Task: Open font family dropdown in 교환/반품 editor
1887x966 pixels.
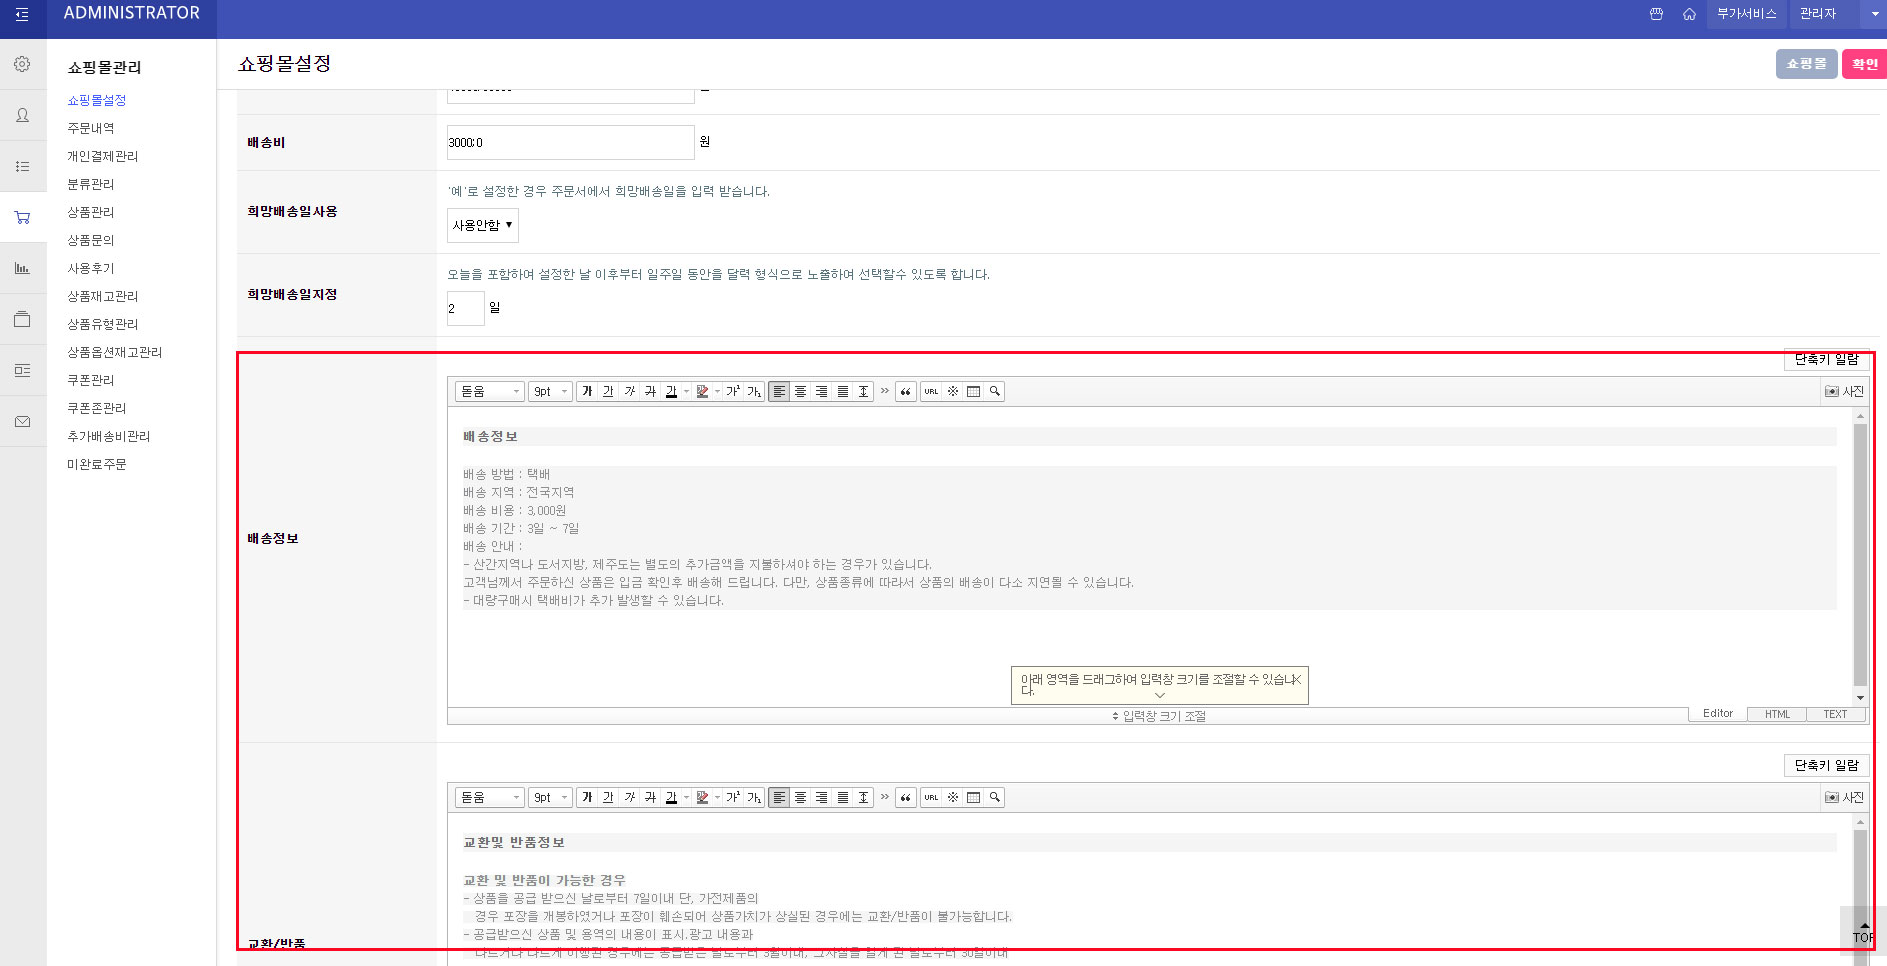Action: [x=489, y=797]
